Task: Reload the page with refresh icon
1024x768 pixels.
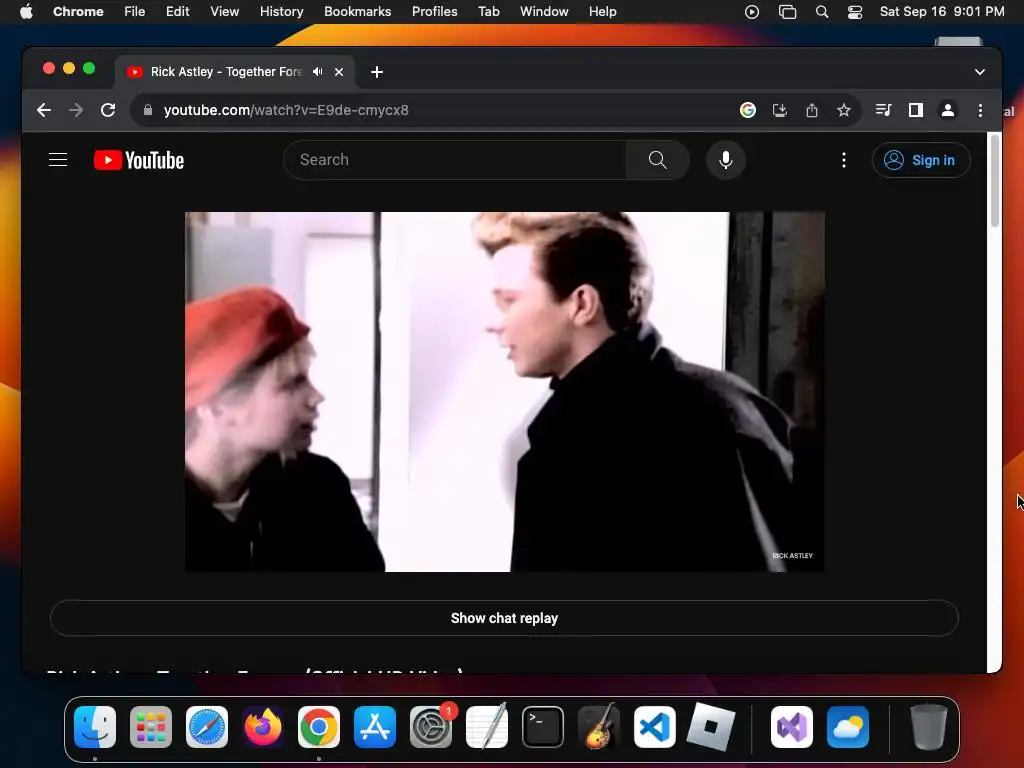Action: click(x=108, y=110)
